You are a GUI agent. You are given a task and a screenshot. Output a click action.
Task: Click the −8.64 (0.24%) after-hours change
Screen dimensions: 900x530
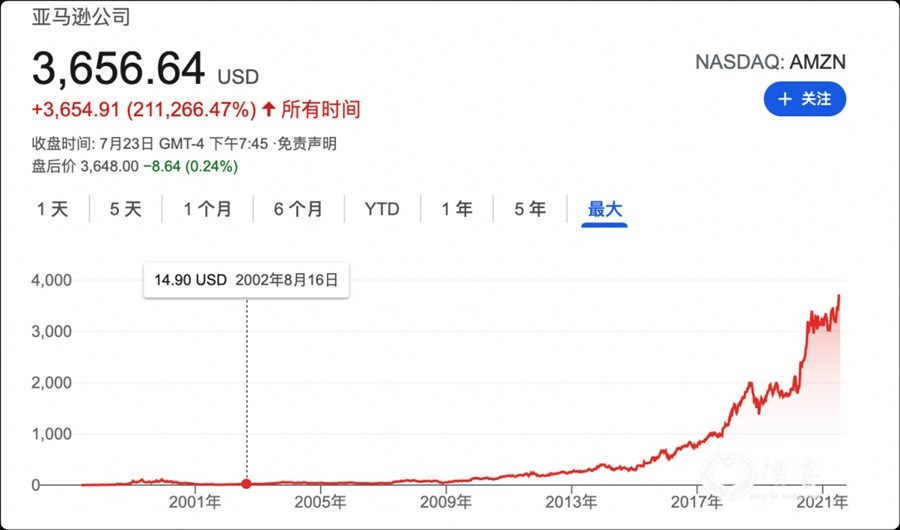point(191,167)
